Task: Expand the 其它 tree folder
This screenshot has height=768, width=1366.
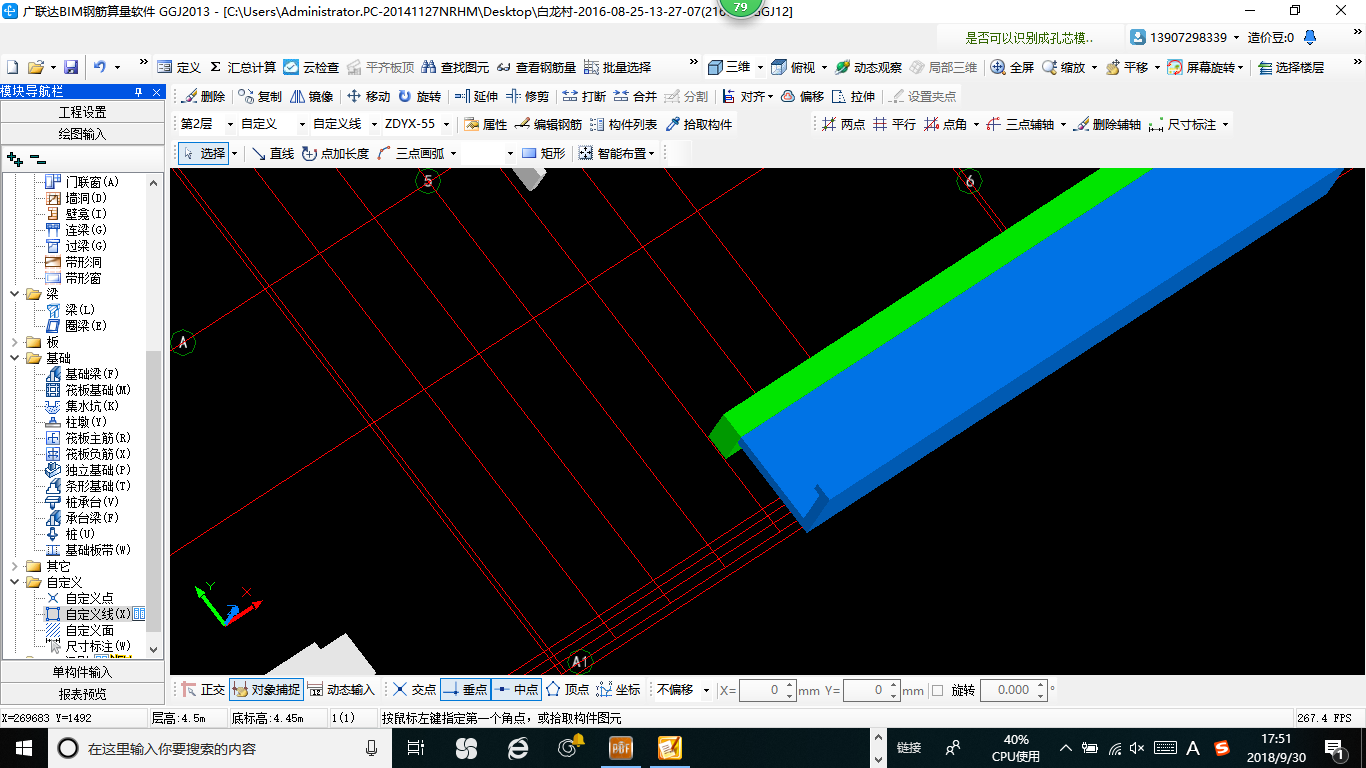Action: [x=14, y=566]
